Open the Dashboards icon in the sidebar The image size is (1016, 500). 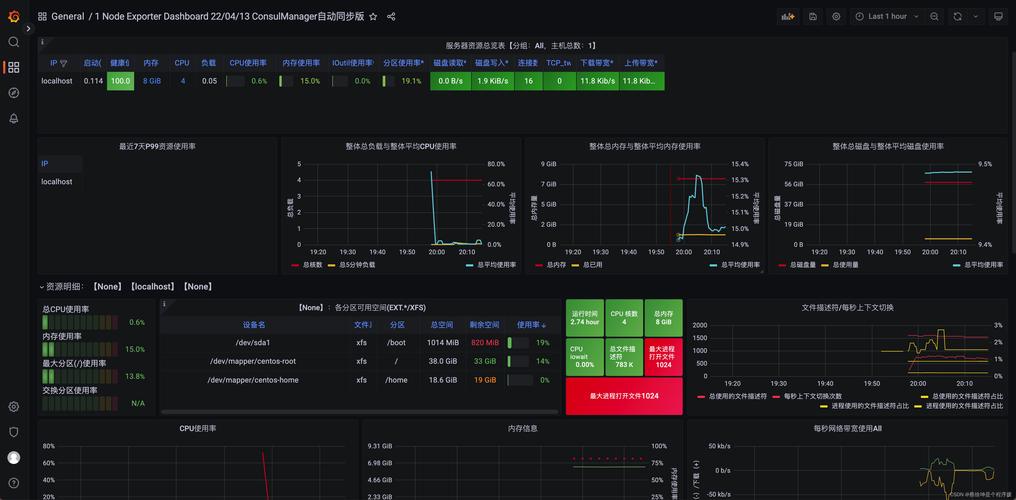14,67
